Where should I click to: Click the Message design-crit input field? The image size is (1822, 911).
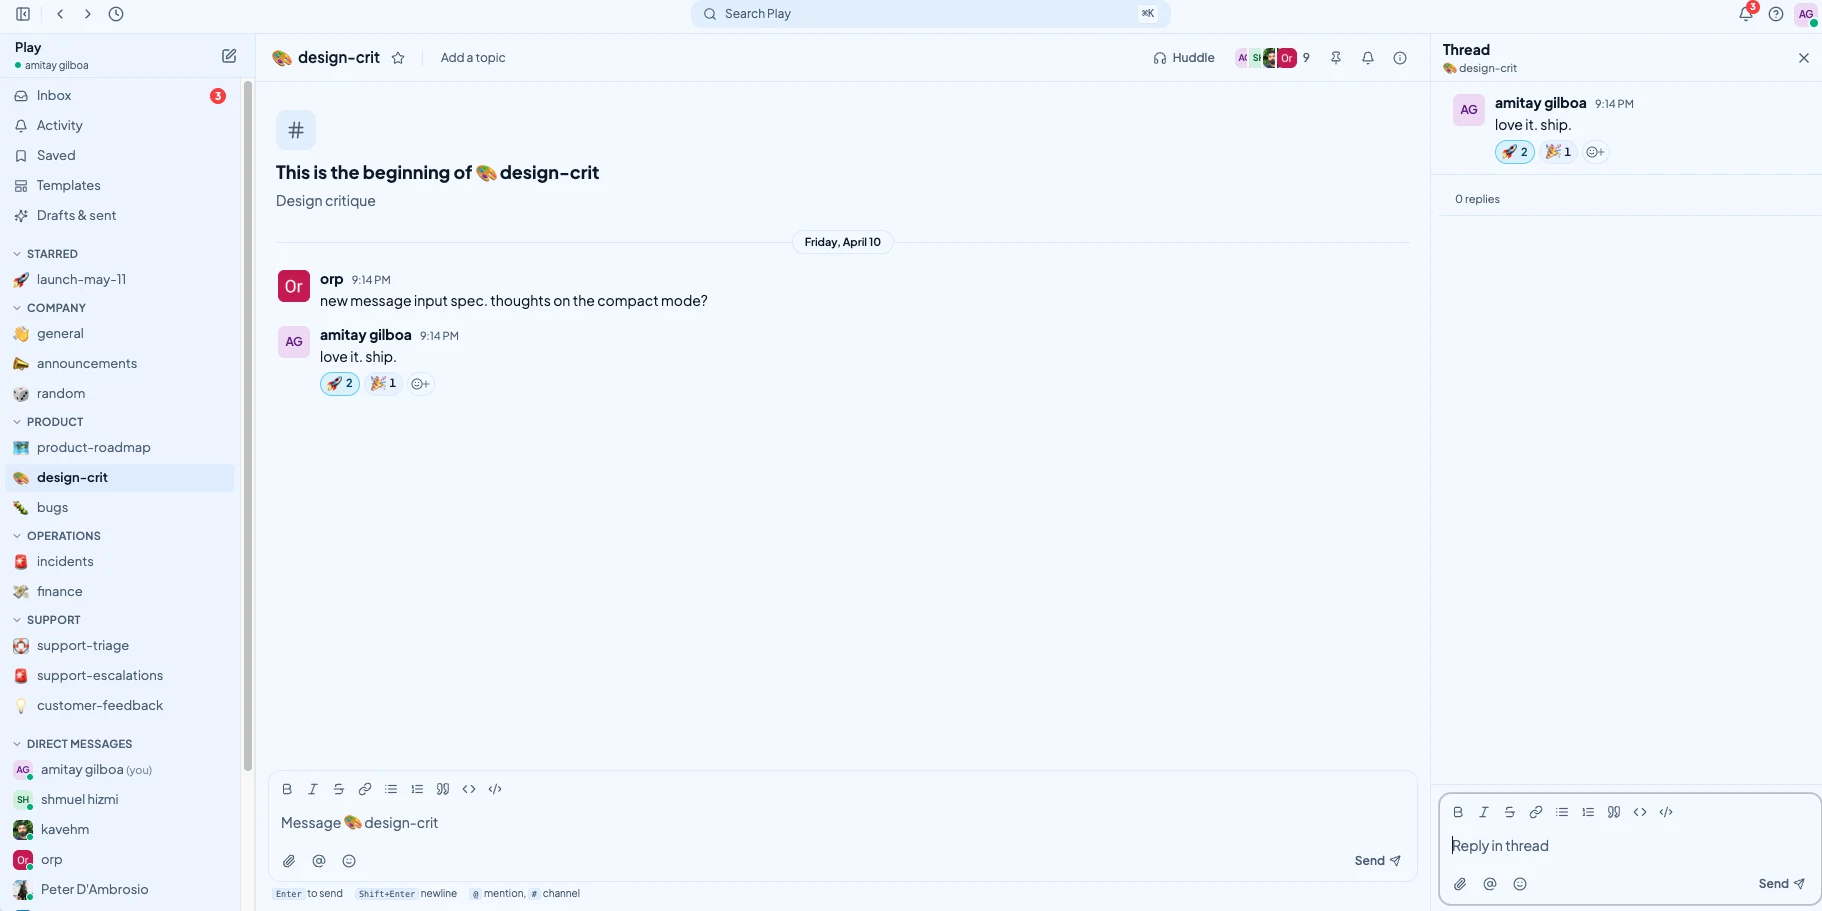[842, 823]
